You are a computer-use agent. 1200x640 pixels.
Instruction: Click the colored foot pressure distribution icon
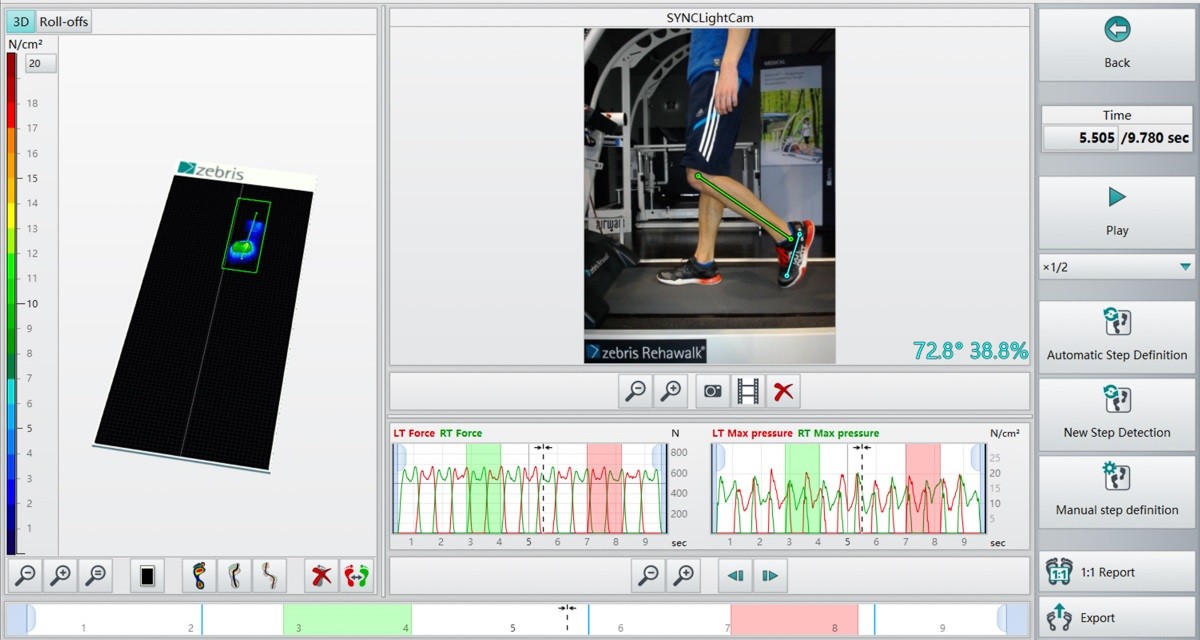point(200,576)
